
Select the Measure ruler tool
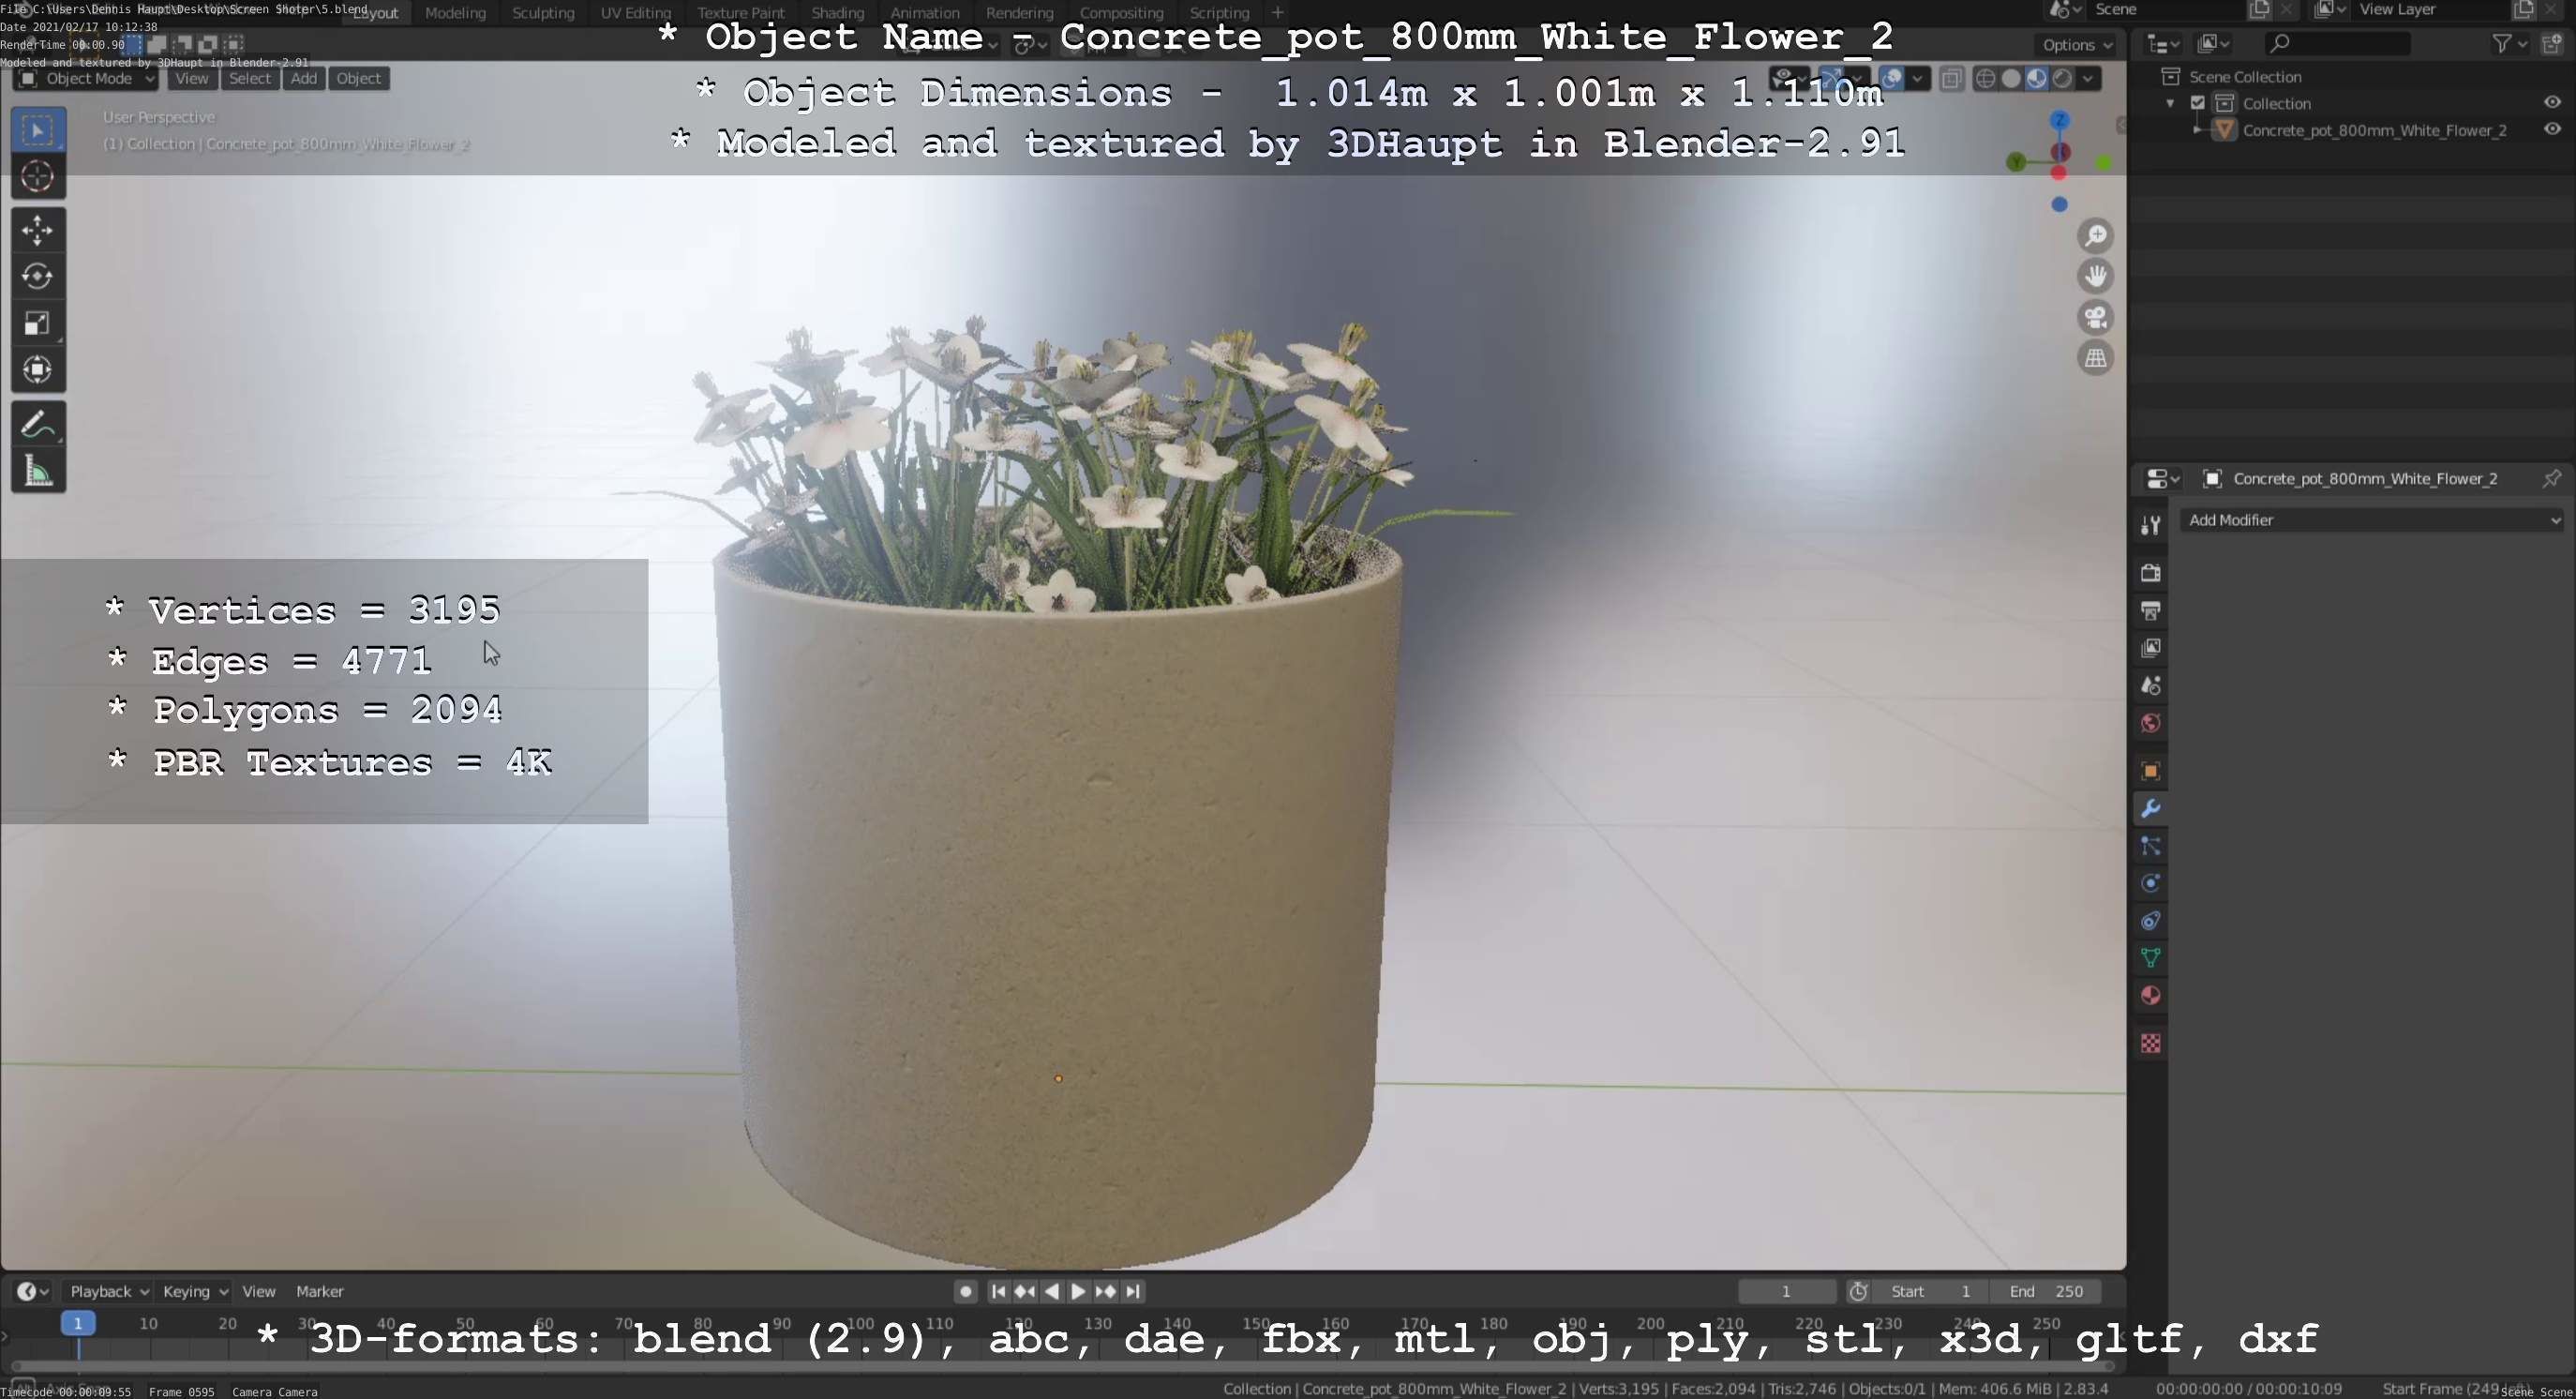click(38, 471)
